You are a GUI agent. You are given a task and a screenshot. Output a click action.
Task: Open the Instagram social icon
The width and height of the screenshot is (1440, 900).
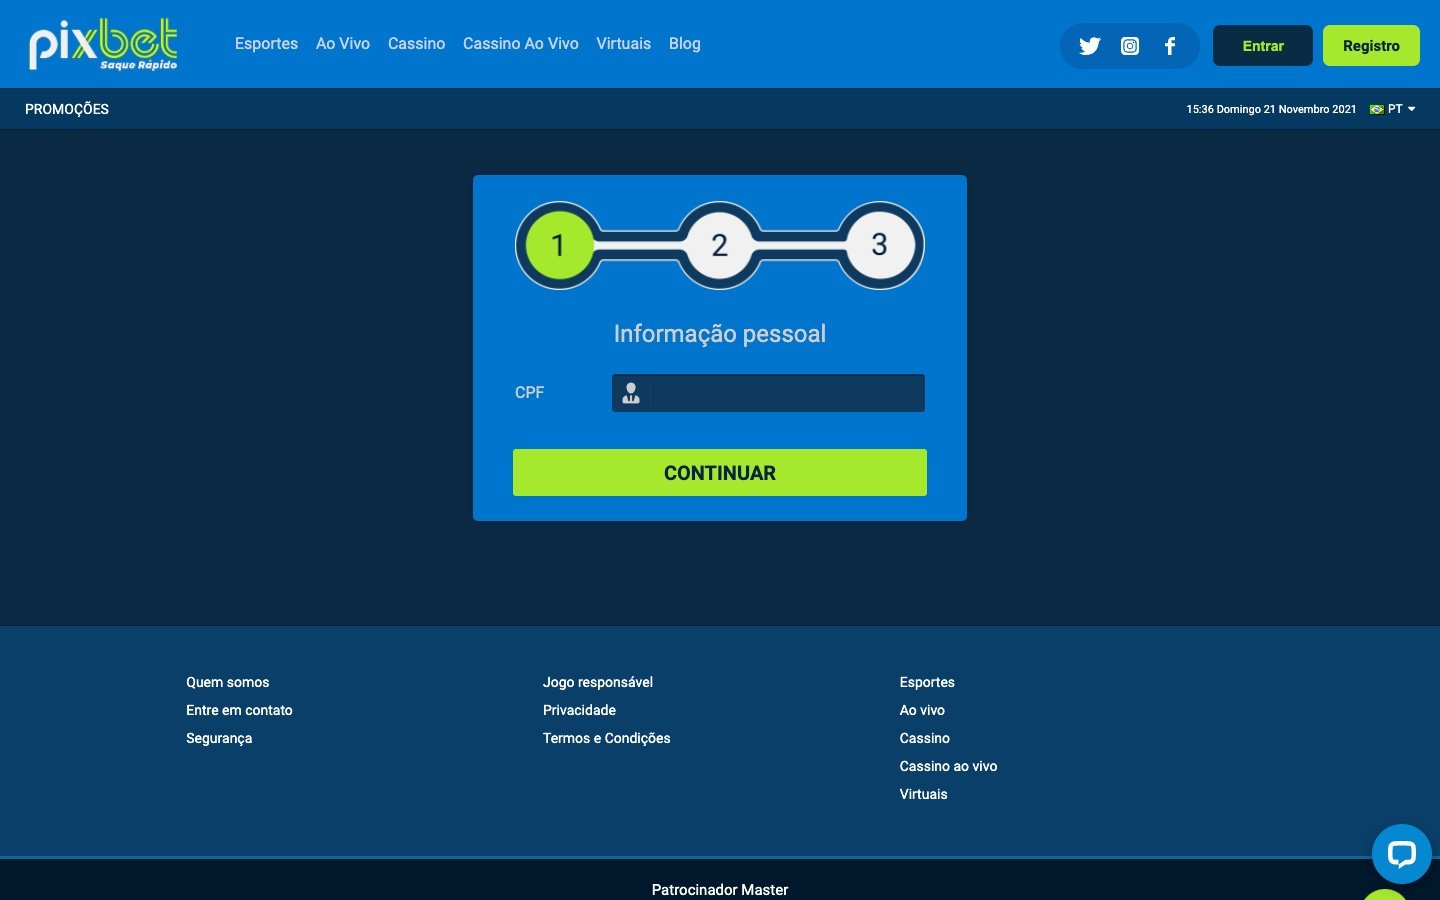pos(1130,46)
